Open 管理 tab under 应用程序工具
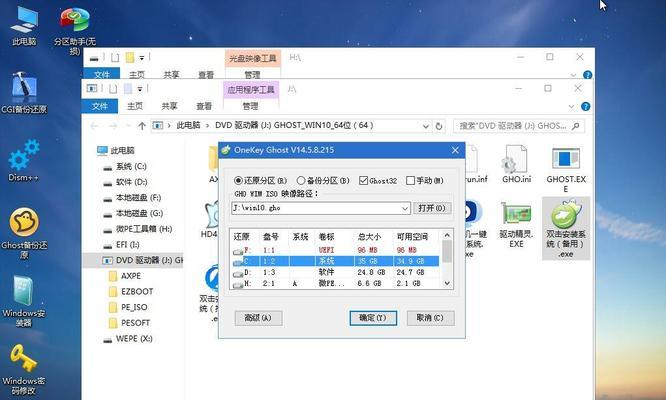This screenshot has width=666, height=400. coord(250,106)
